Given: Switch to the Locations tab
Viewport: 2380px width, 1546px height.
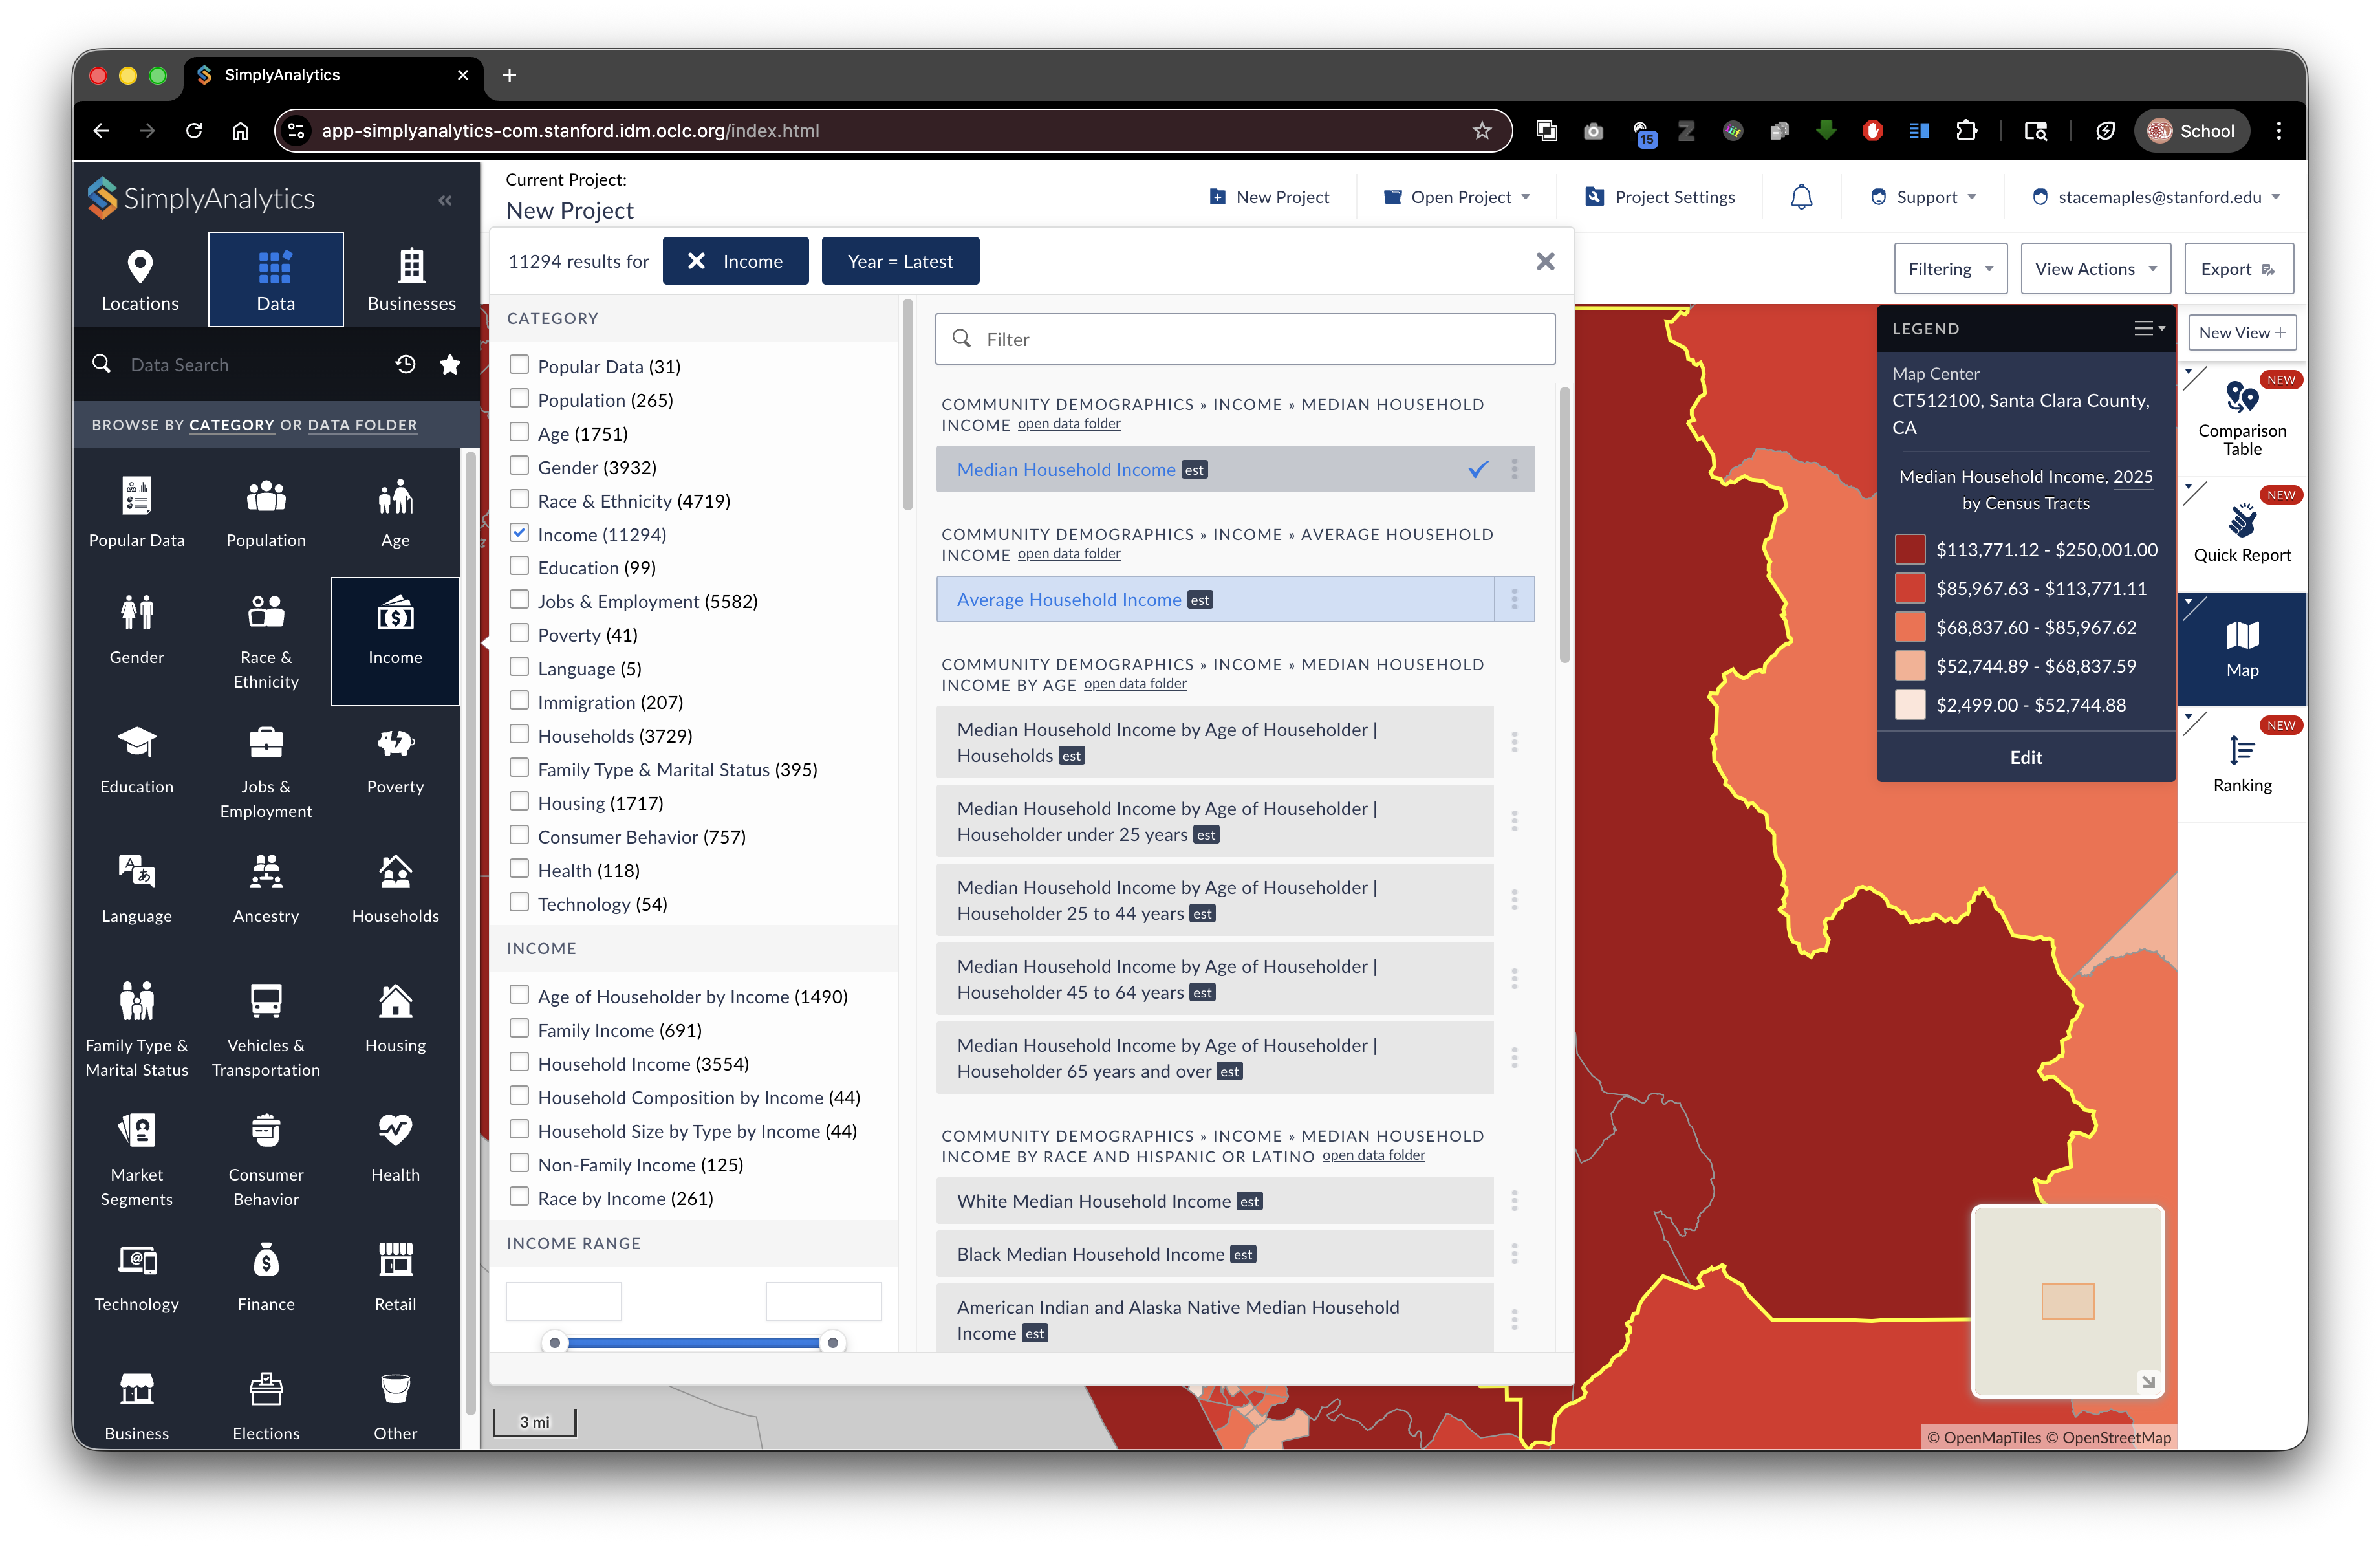Looking at the screenshot, I should [x=140, y=280].
